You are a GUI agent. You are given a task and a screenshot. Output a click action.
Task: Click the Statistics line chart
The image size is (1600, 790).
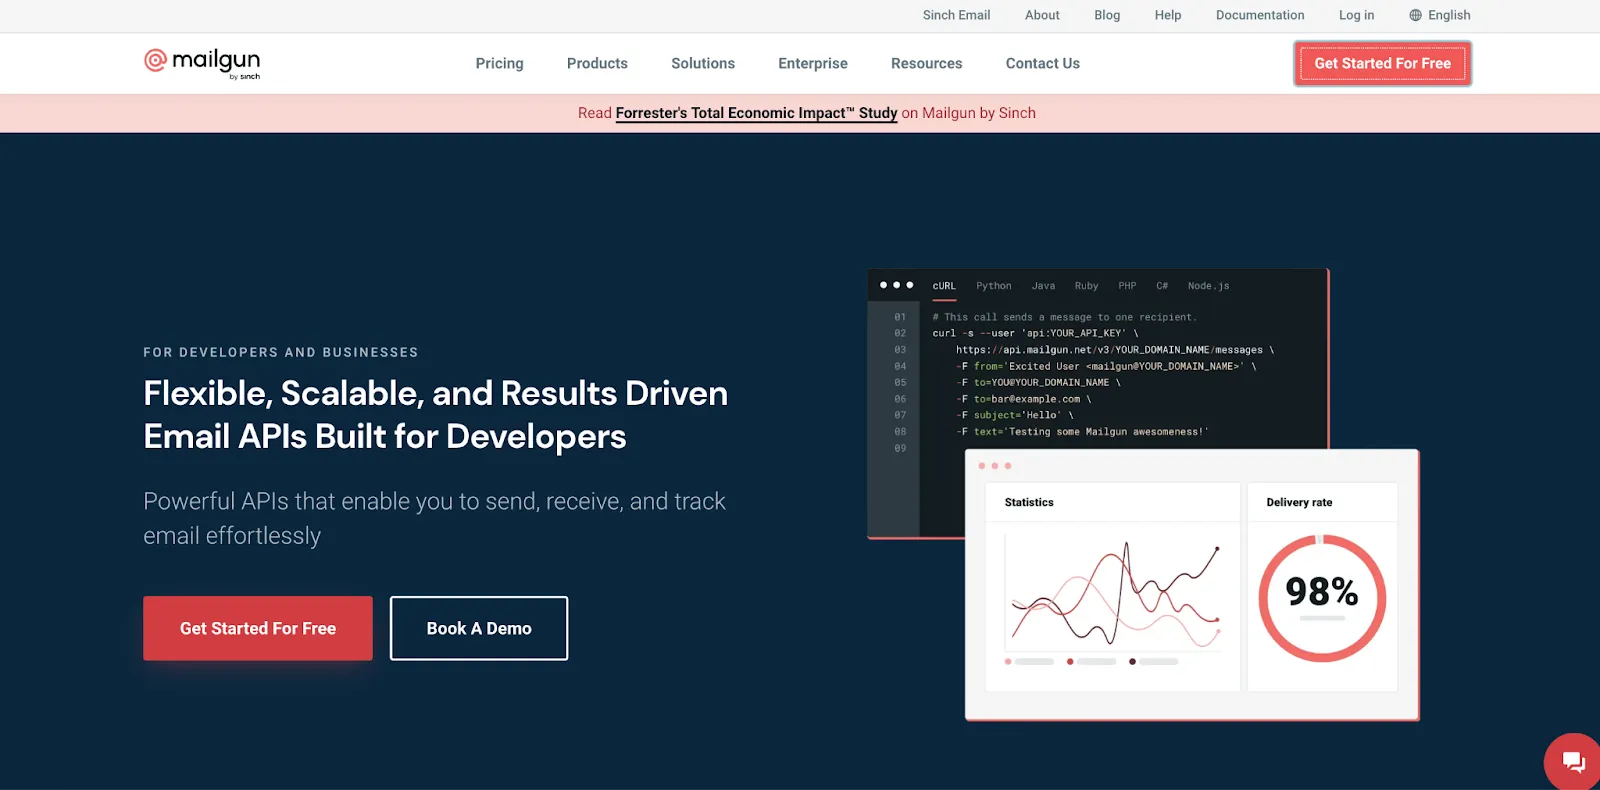click(x=1115, y=595)
